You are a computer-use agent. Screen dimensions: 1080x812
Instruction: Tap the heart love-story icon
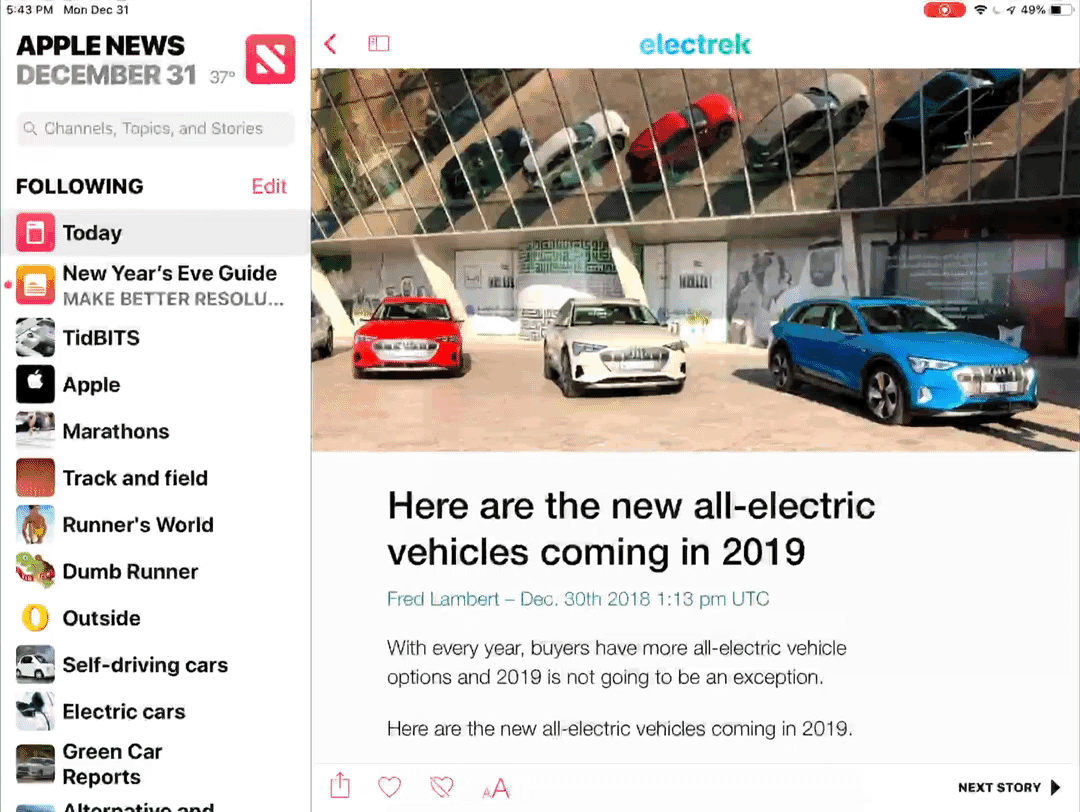[390, 787]
